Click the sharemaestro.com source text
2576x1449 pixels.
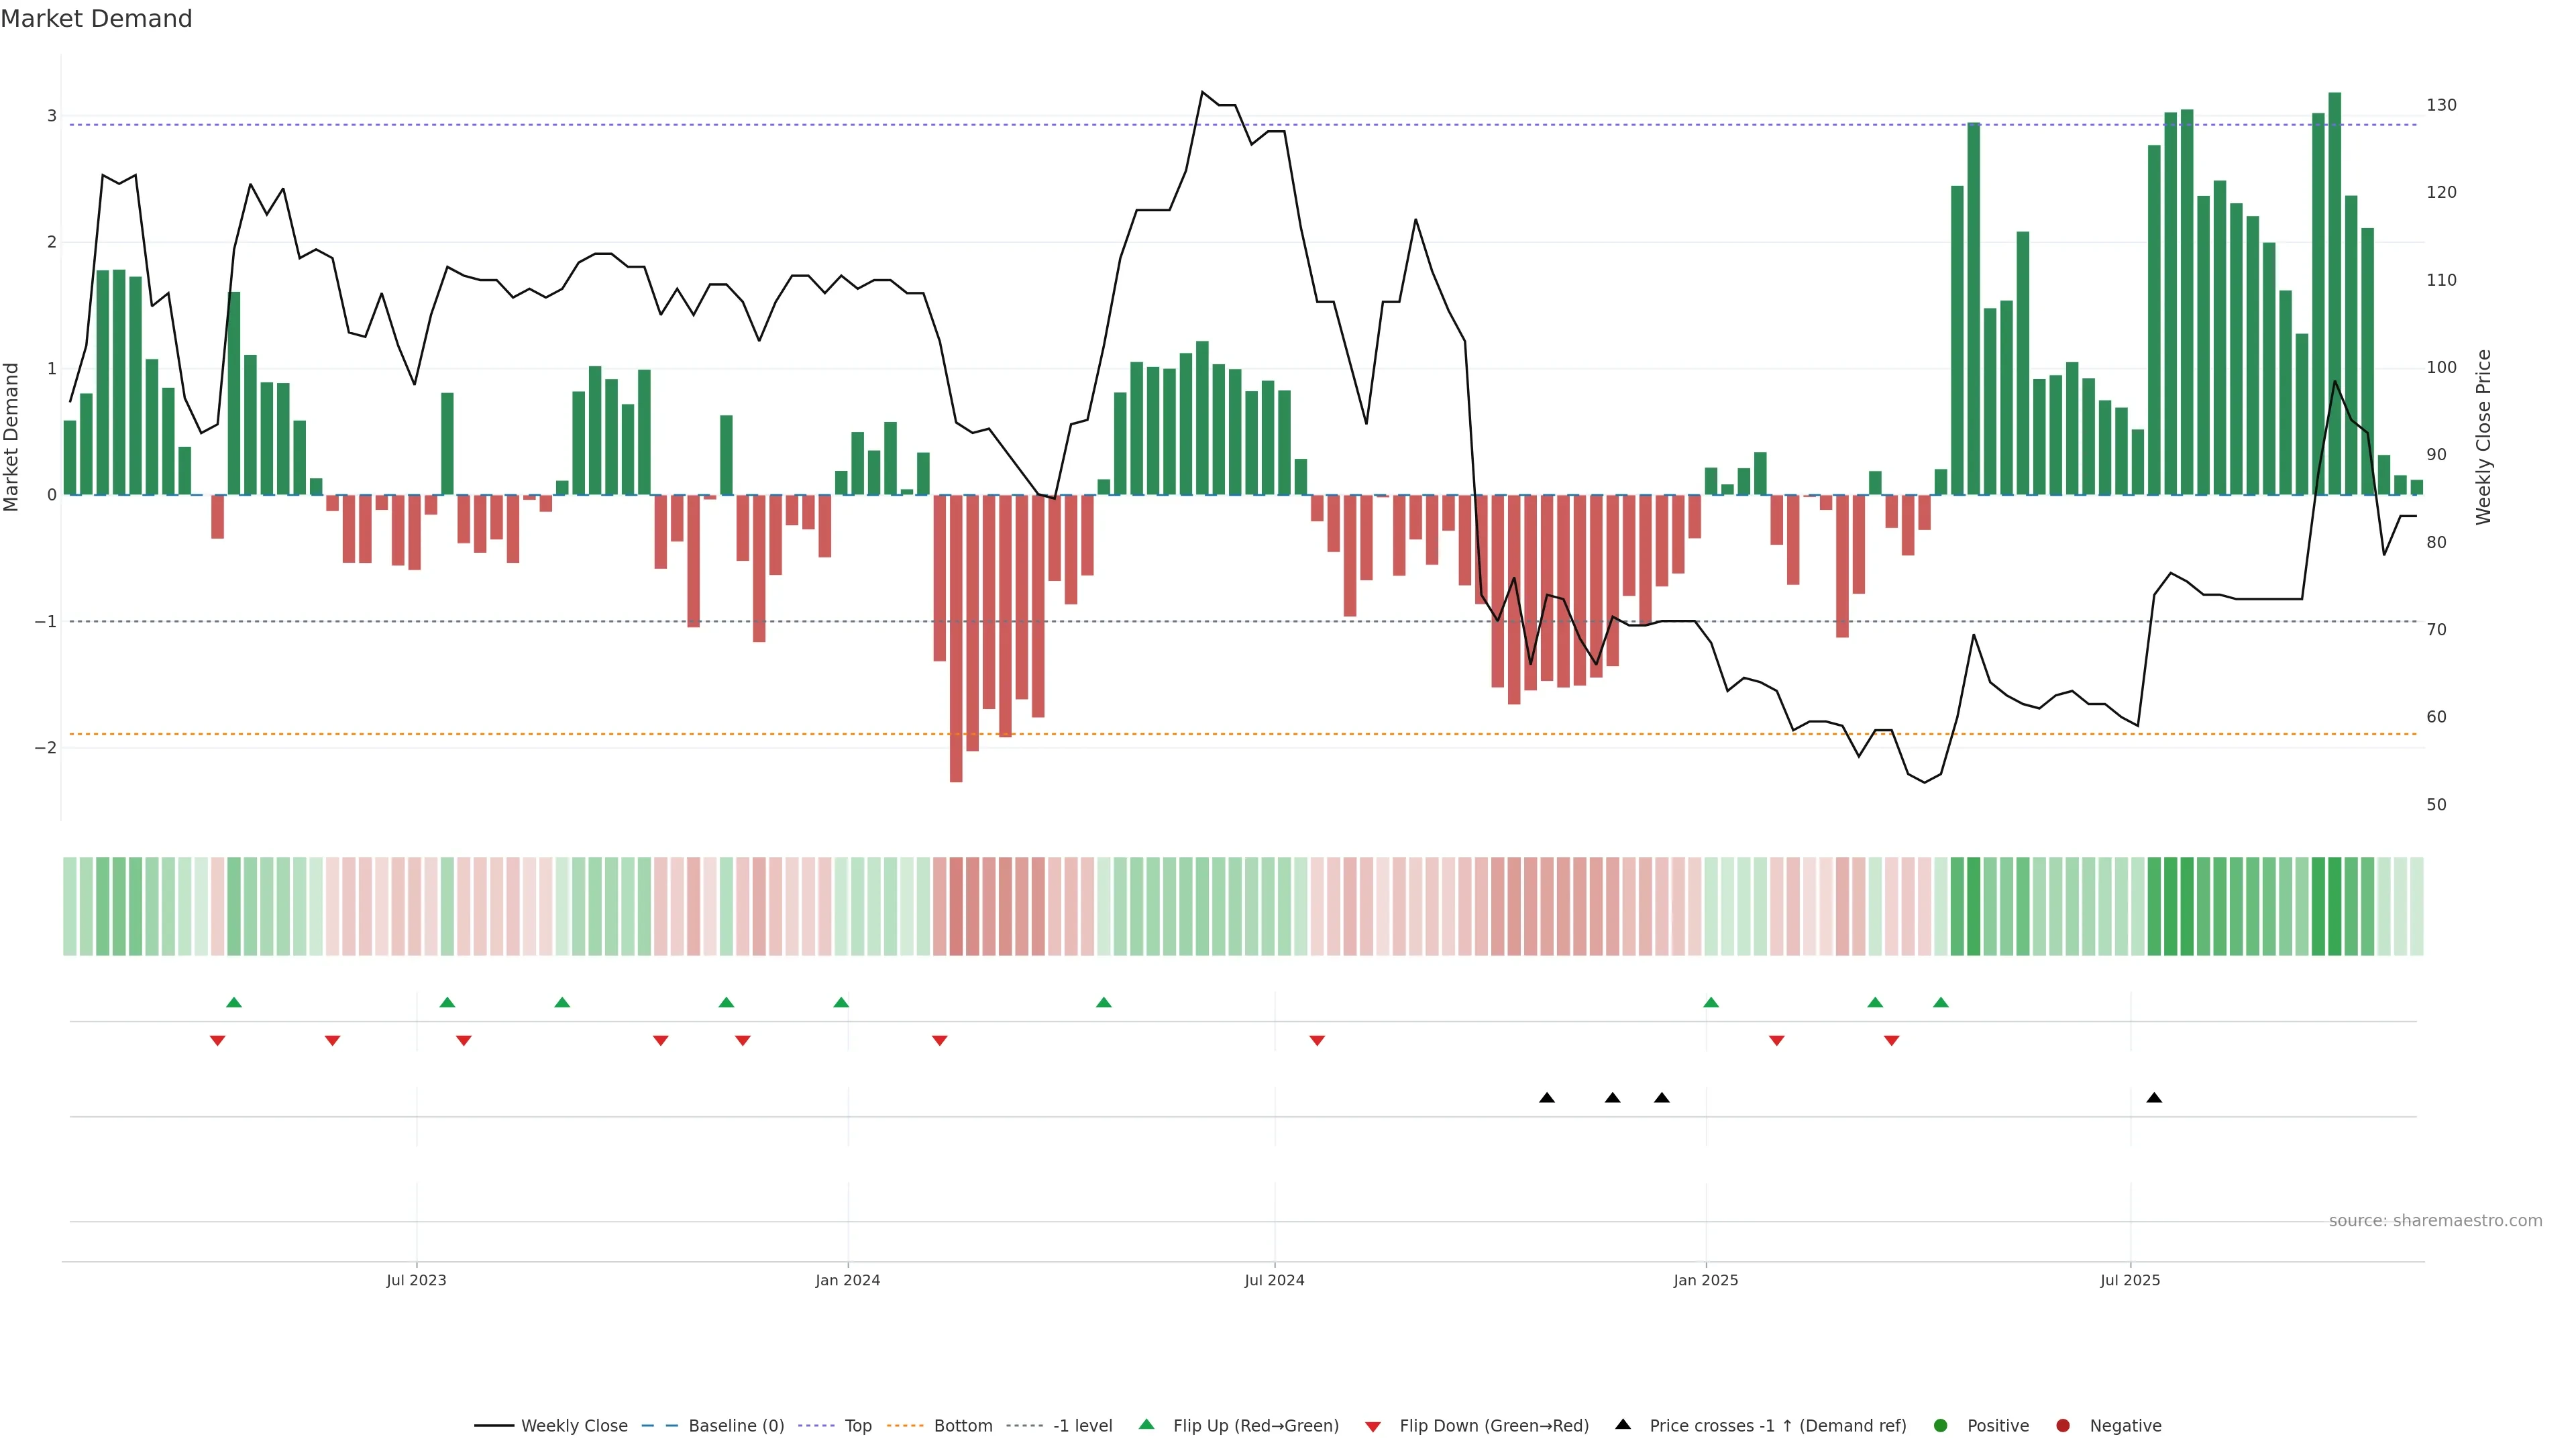[x=2435, y=1220]
